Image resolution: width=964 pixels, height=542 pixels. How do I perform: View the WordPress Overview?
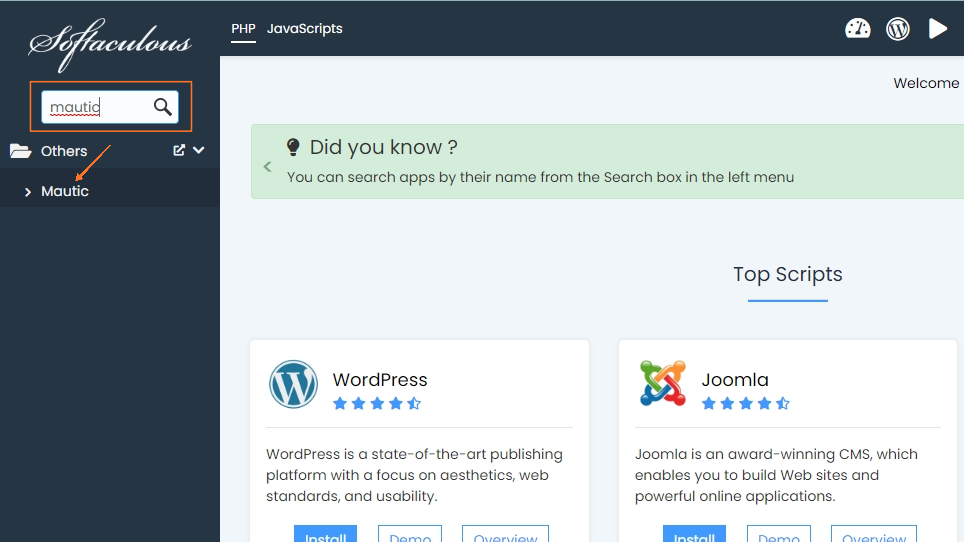505,533
